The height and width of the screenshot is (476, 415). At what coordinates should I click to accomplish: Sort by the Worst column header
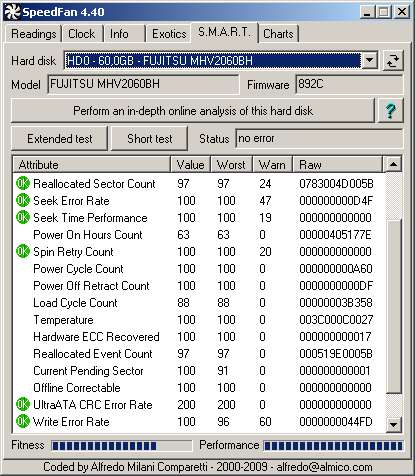click(x=231, y=165)
